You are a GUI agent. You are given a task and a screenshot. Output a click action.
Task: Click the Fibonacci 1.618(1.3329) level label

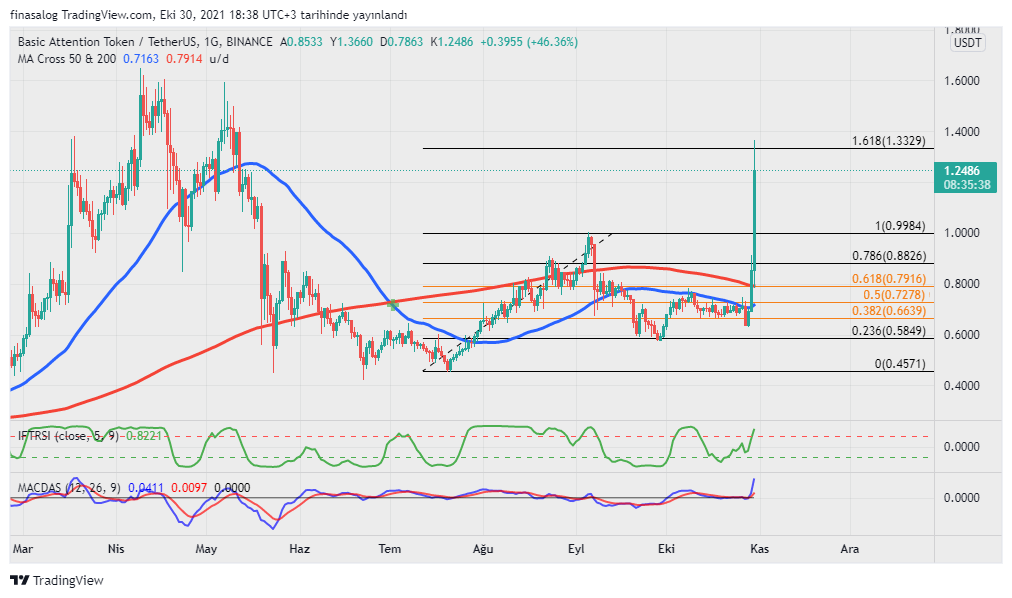[889, 141]
